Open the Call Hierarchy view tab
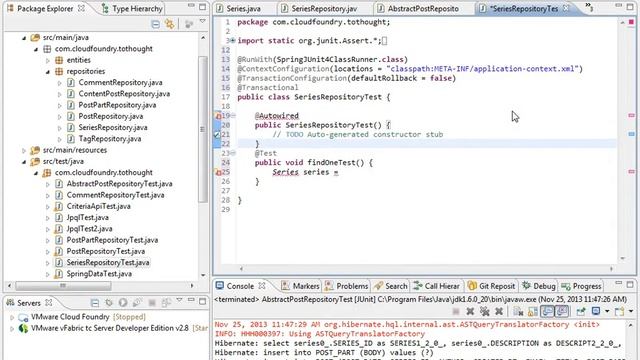The height and width of the screenshot is (360, 640). click(x=436, y=286)
